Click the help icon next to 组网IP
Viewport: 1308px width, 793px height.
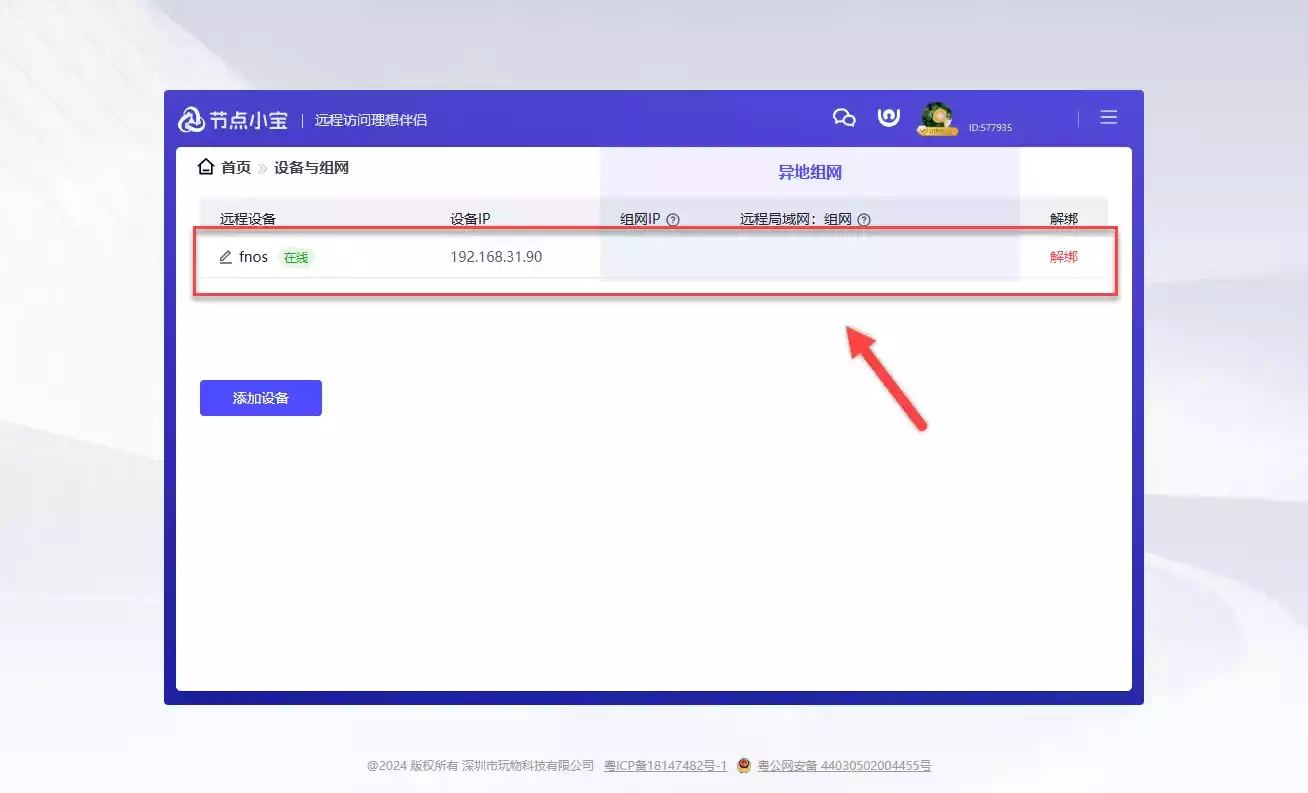point(673,220)
